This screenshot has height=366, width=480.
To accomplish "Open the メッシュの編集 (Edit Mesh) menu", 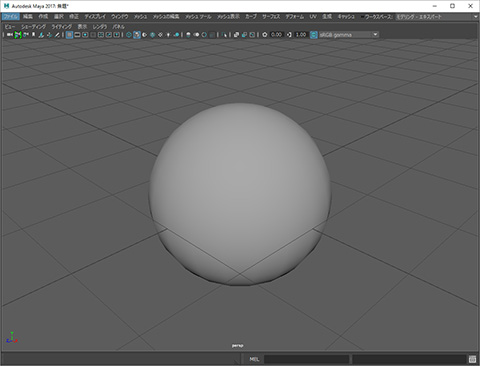I will point(166,17).
